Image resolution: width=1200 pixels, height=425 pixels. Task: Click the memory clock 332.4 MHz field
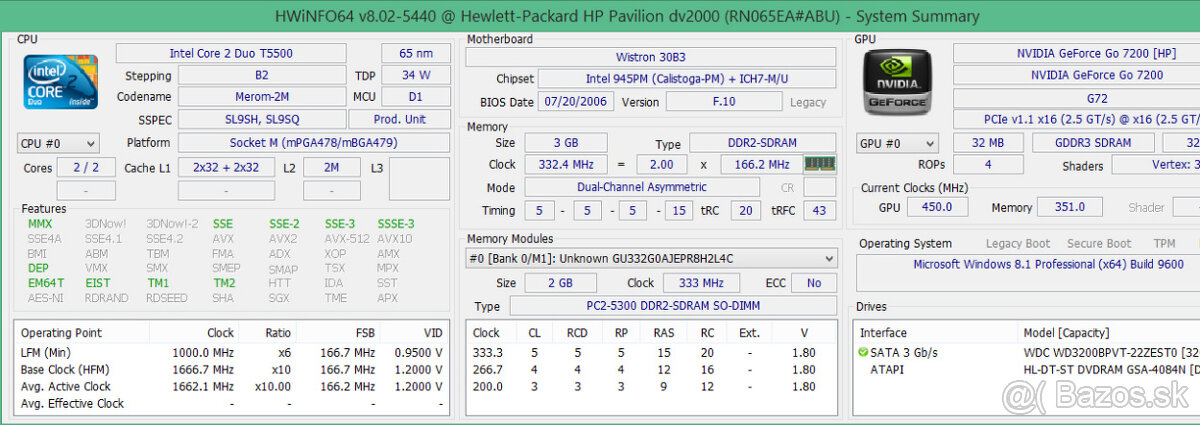coord(565,165)
